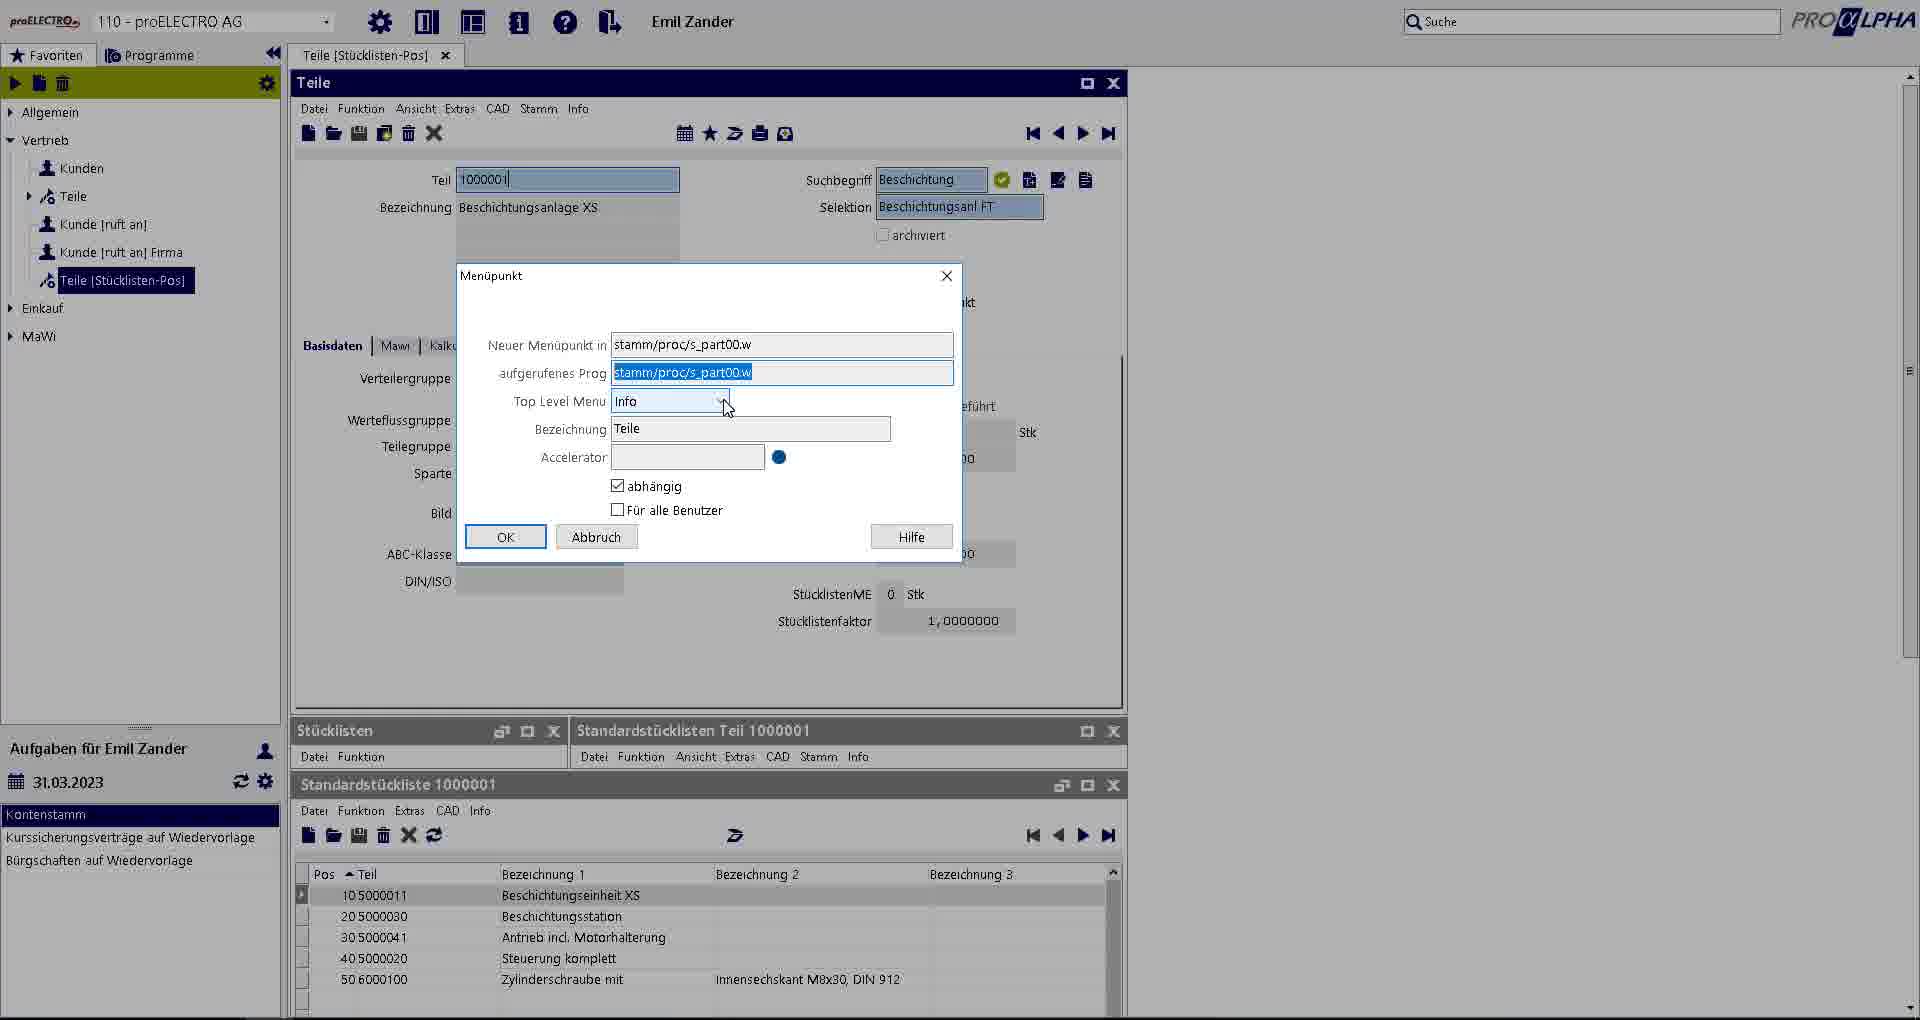The width and height of the screenshot is (1920, 1020).
Task: Save record with Teile toolbar disk icon
Action: pos(359,133)
